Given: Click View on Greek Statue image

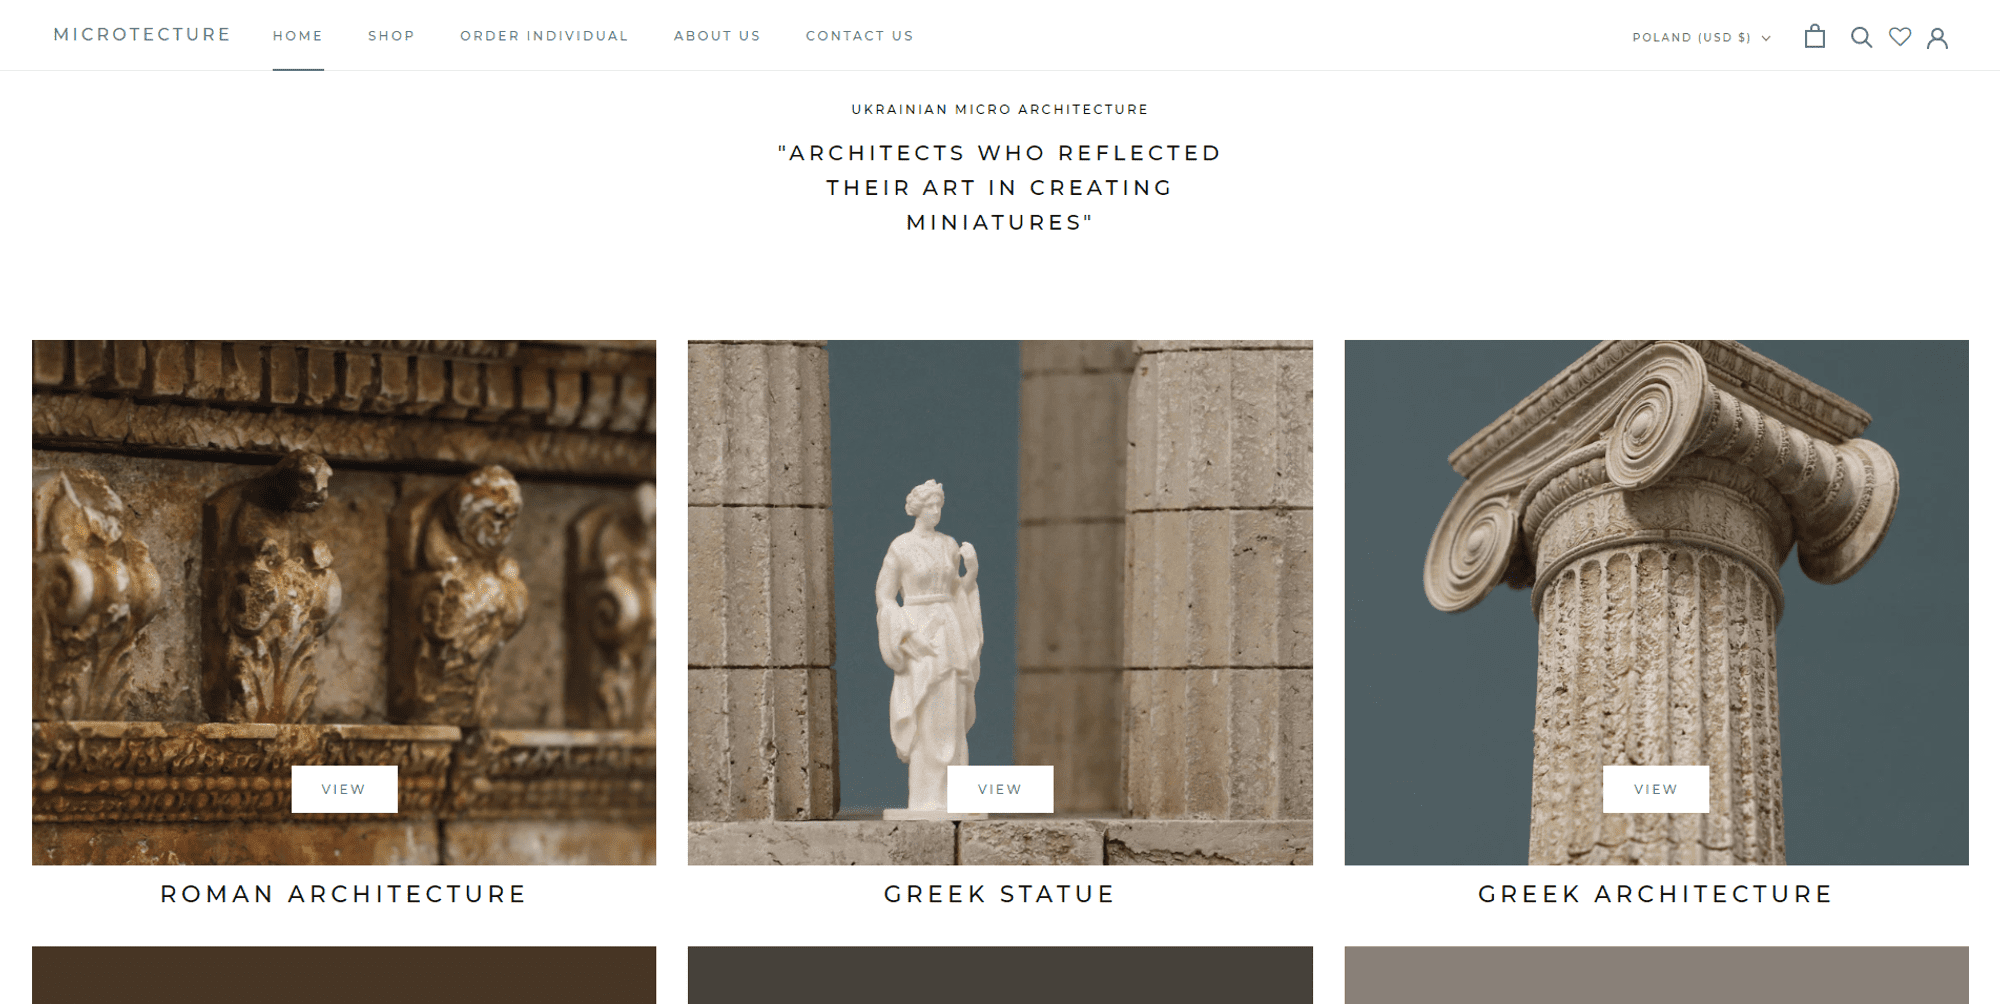Looking at the screenshot, I should [x=1000, y=789].
